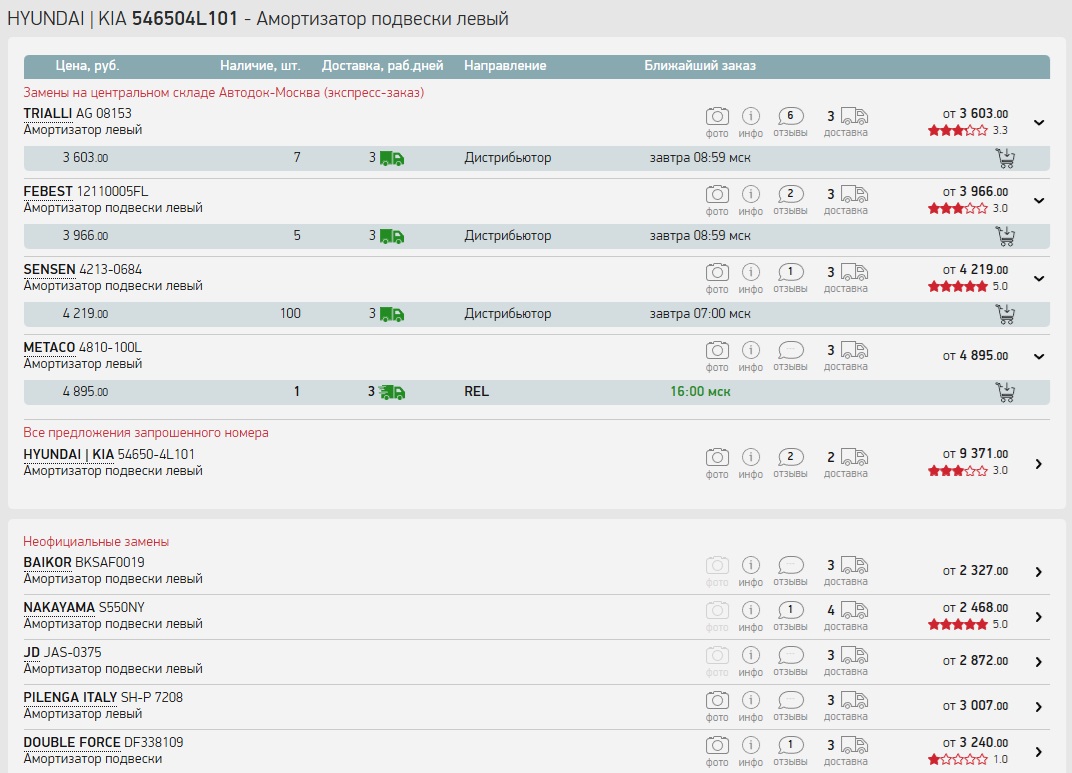This screenshot has width=1072, height=773.
Task: Show info for BAIKOR BKSAF0019
Action: click(751, 571)
